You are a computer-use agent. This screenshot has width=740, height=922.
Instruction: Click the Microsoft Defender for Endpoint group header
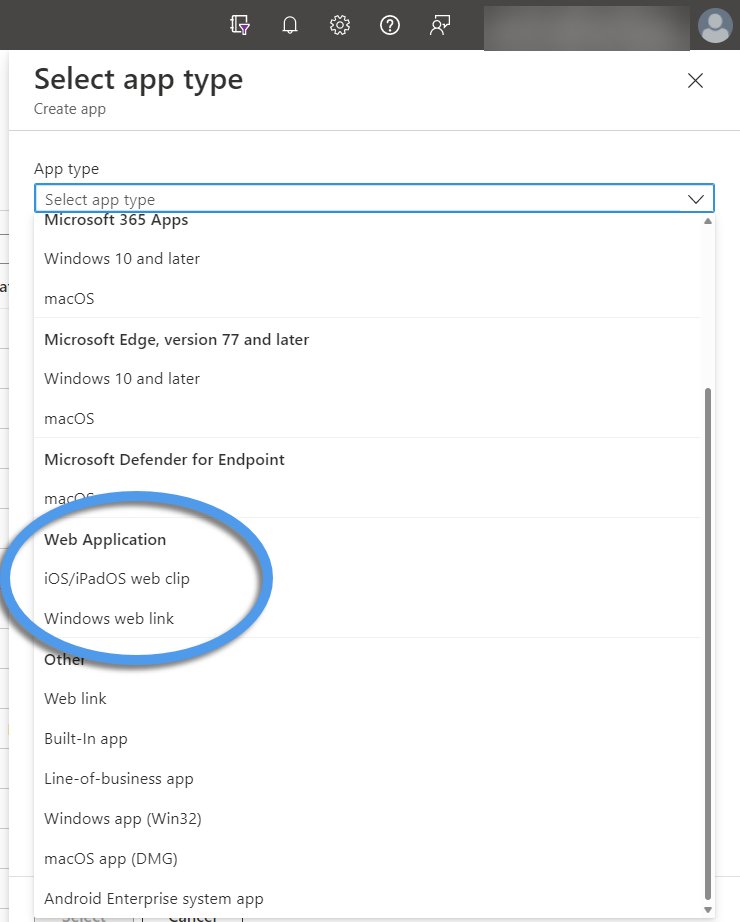(x=164, y=459)
